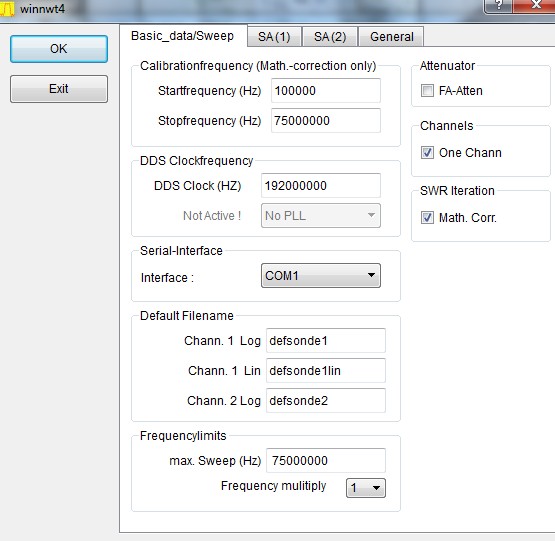The width and height of the screenshot is (555, 541).
Task: Click the help question mark button
Action: [x=498, y=5]
